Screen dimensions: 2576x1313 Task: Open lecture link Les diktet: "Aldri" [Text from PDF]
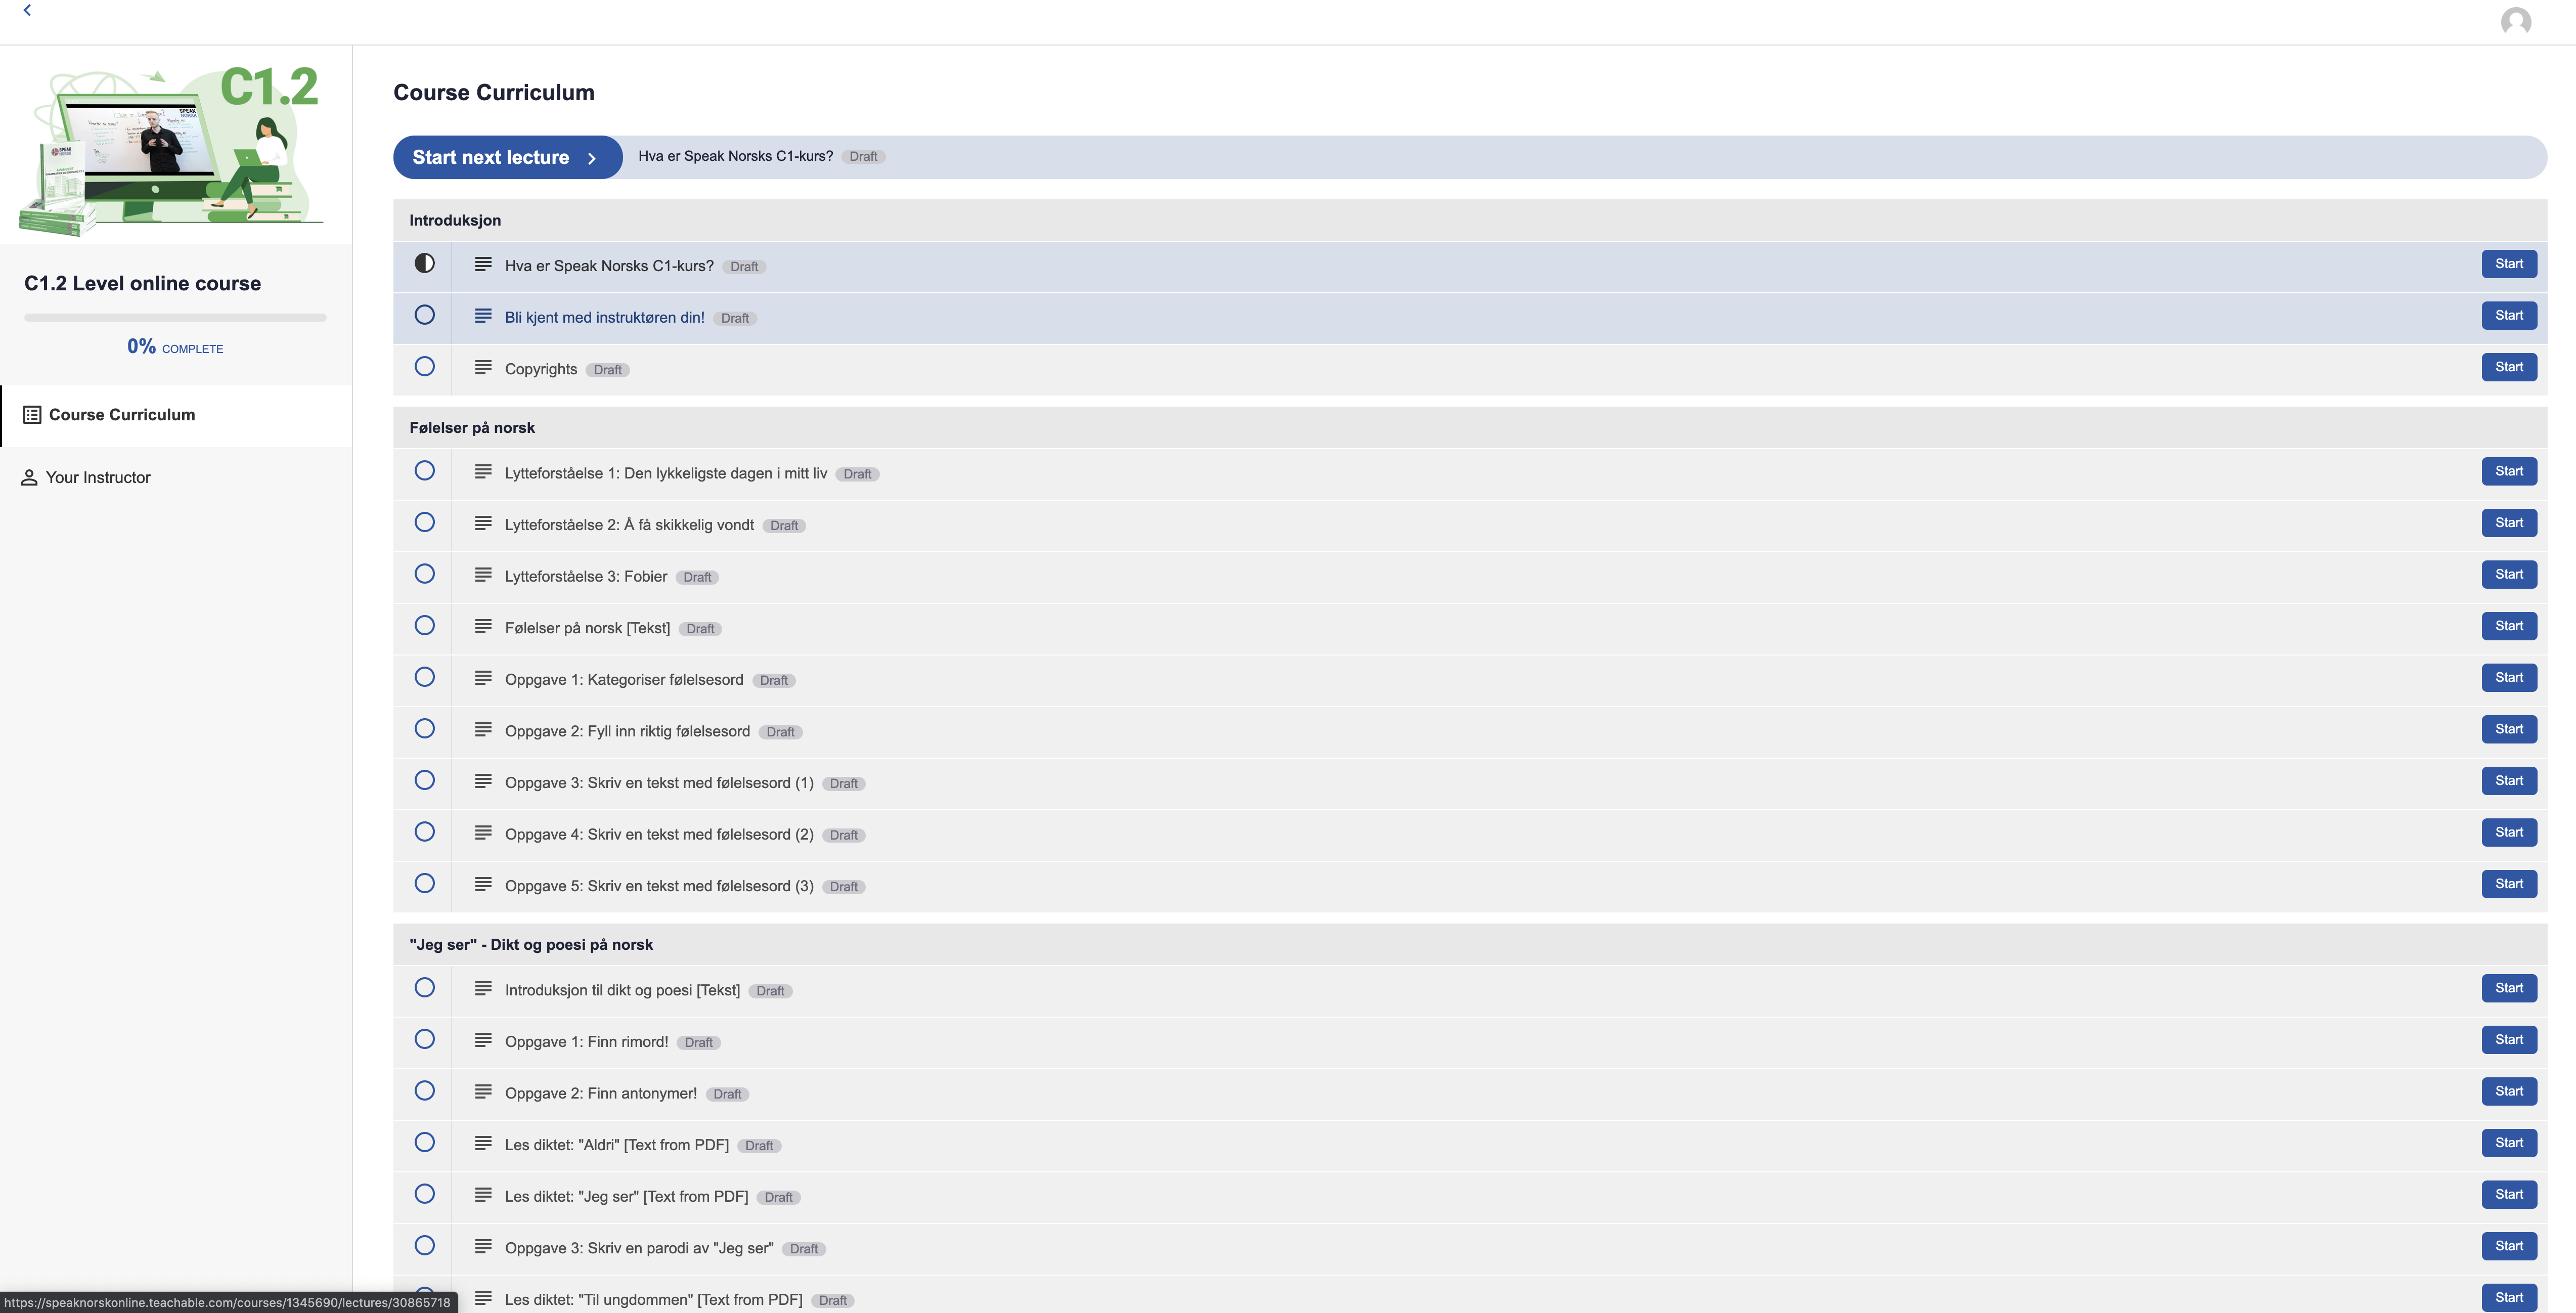617,1145
